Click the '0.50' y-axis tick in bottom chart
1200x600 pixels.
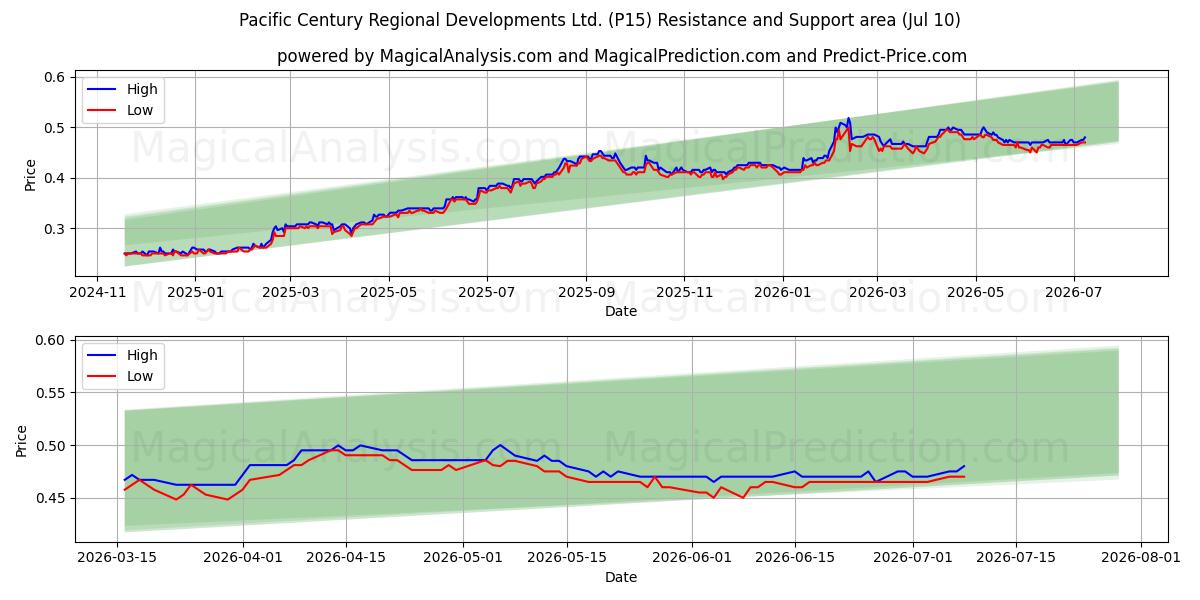pos(52,445)
